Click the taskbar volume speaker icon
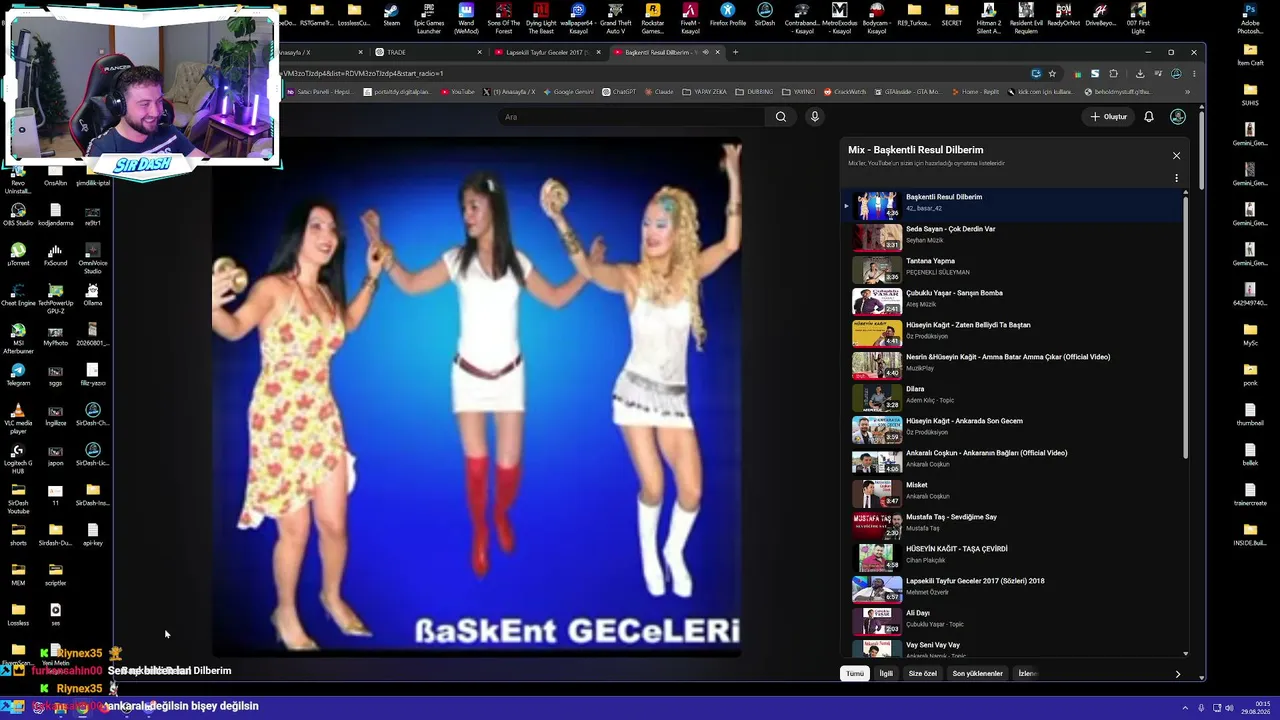This screenshot has width=1280, height=720. point(1229,708)
